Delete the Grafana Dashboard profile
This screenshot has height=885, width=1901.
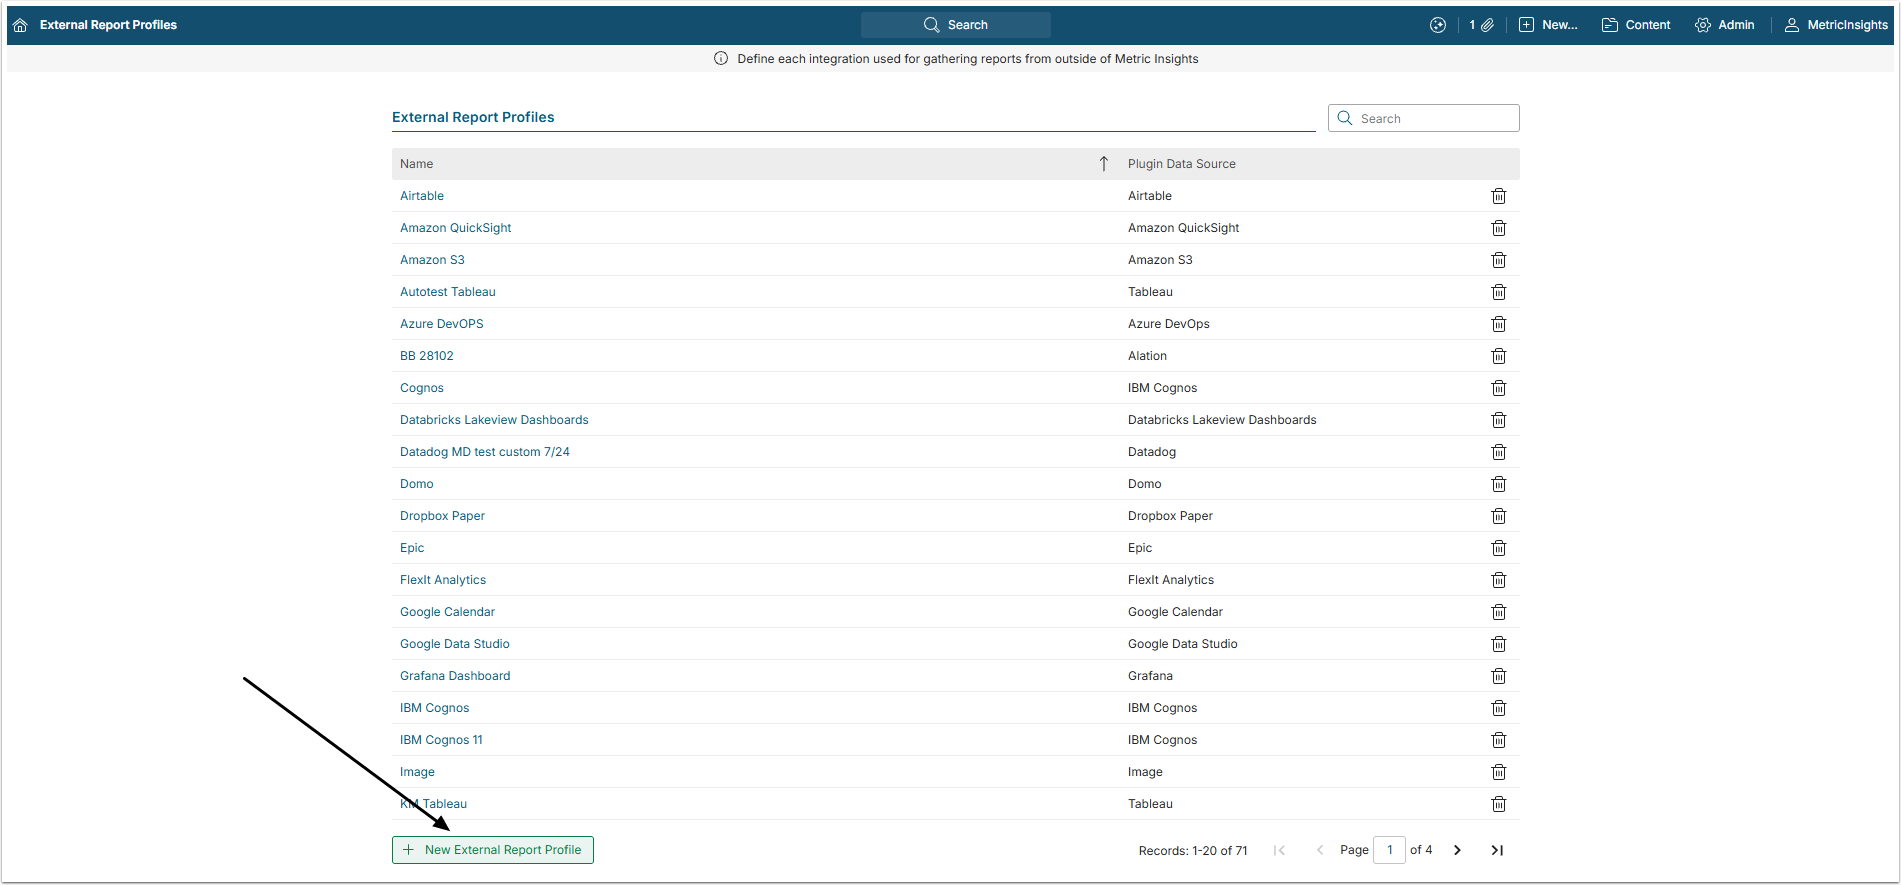[x=1498, y=676]
